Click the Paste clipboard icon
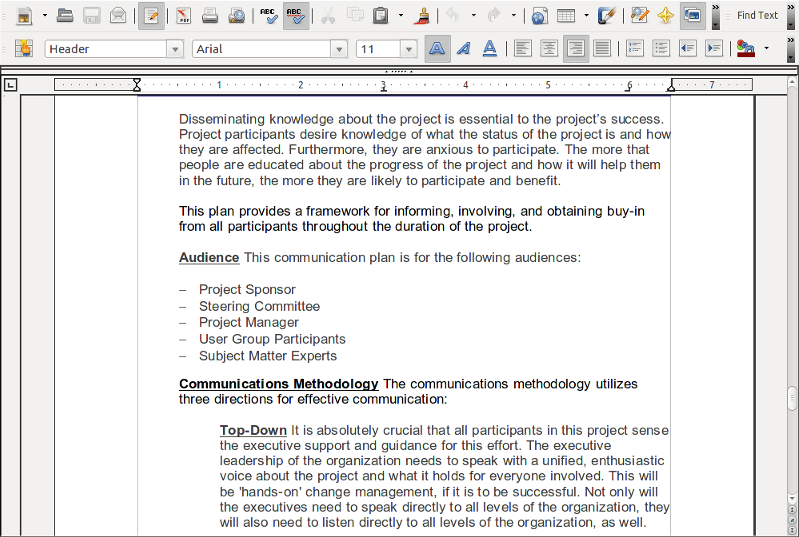The image size is (799, 537). pos(381,16)
